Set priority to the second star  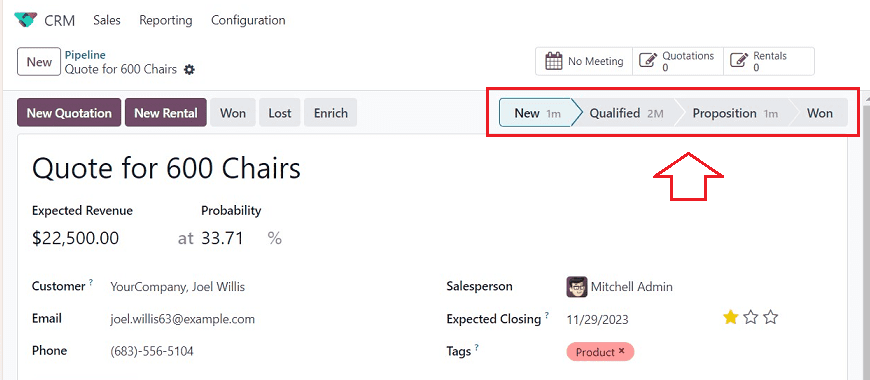(x=750, y=317)
